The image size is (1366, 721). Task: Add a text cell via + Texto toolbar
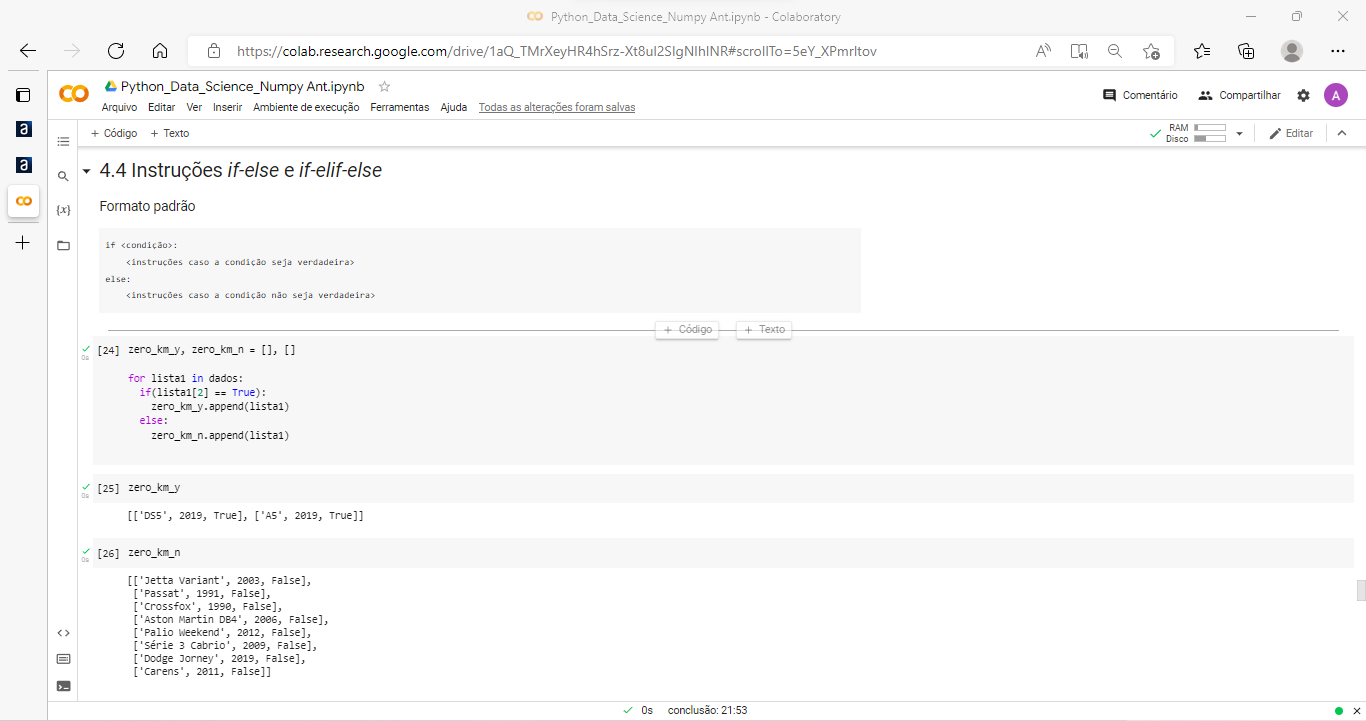coord(169,133)
